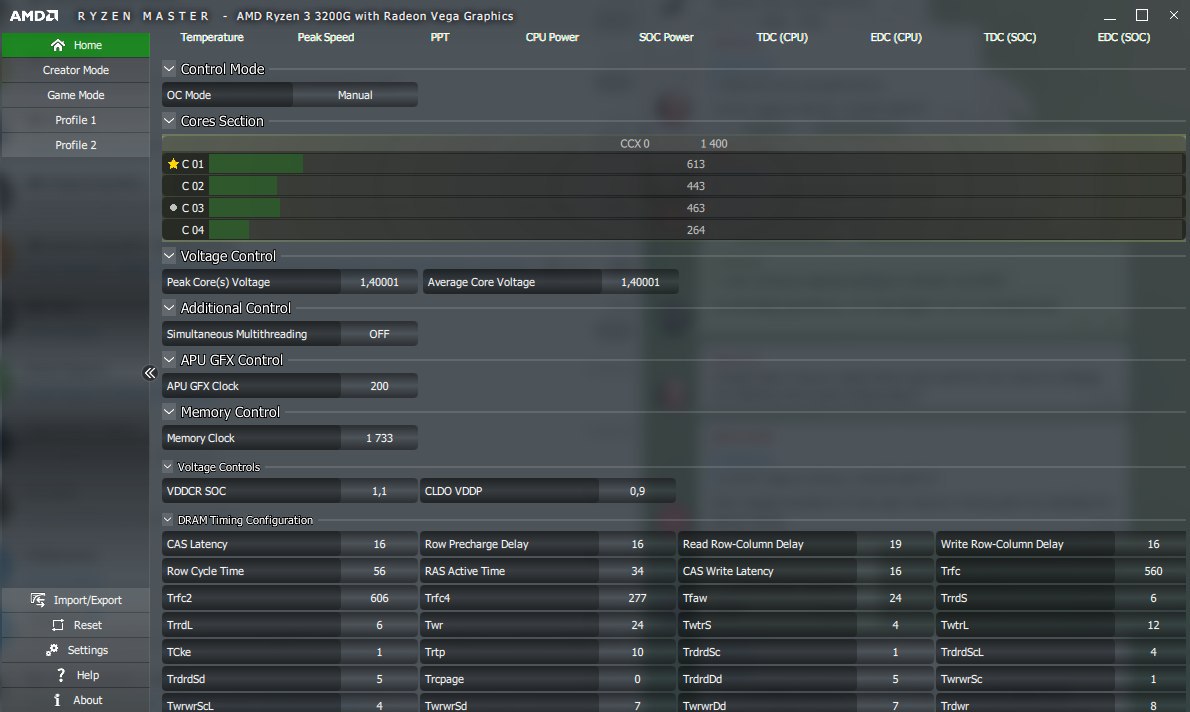Open the Creator Mode tab
Screen dimensions: 1190x712
point(76,70)
